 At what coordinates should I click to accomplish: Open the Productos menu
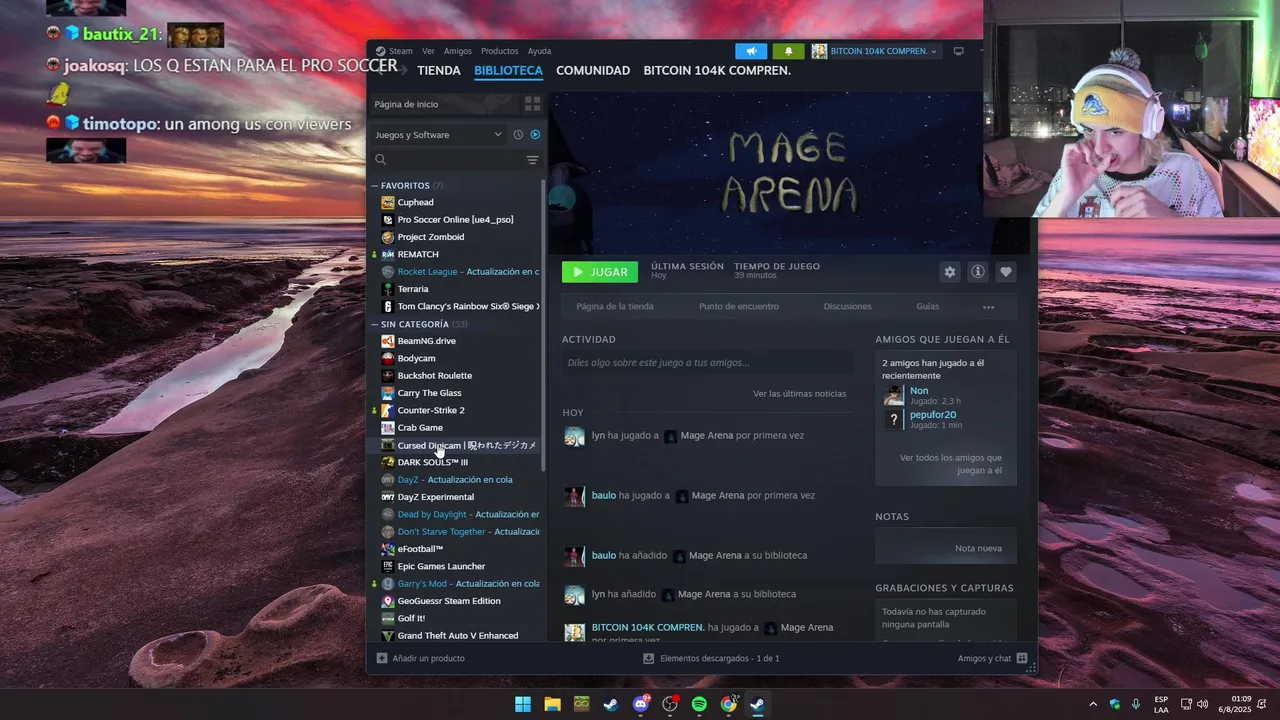[500, 51]
